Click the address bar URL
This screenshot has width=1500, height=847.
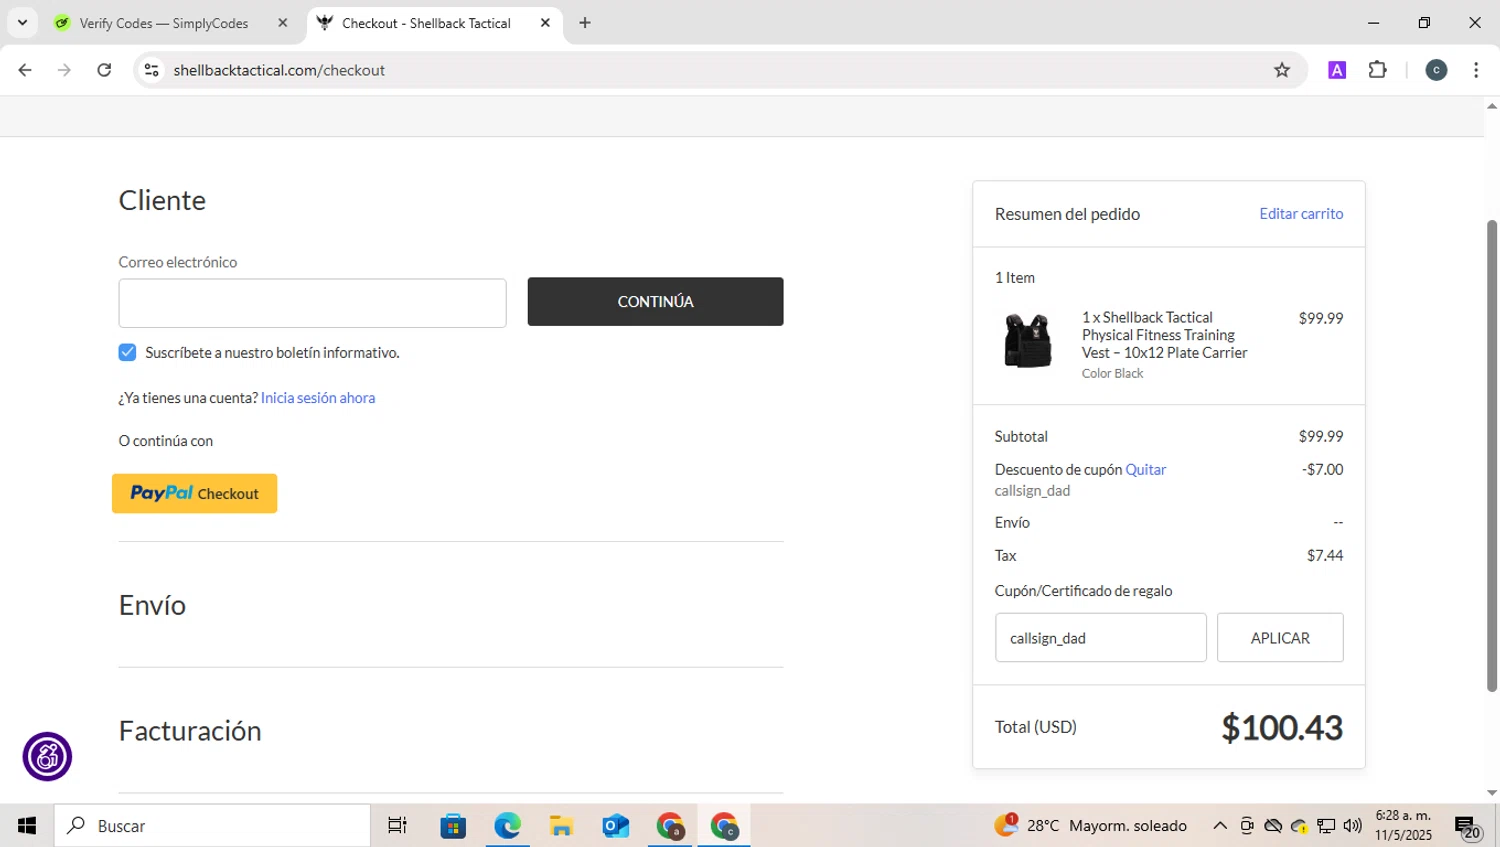279,70
